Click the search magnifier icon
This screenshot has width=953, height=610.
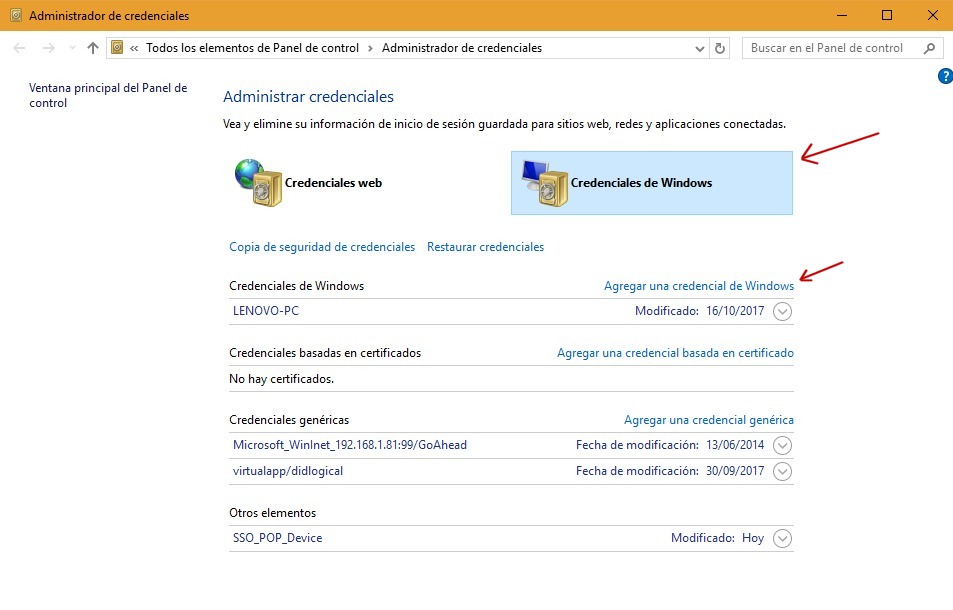click(929, 48)
